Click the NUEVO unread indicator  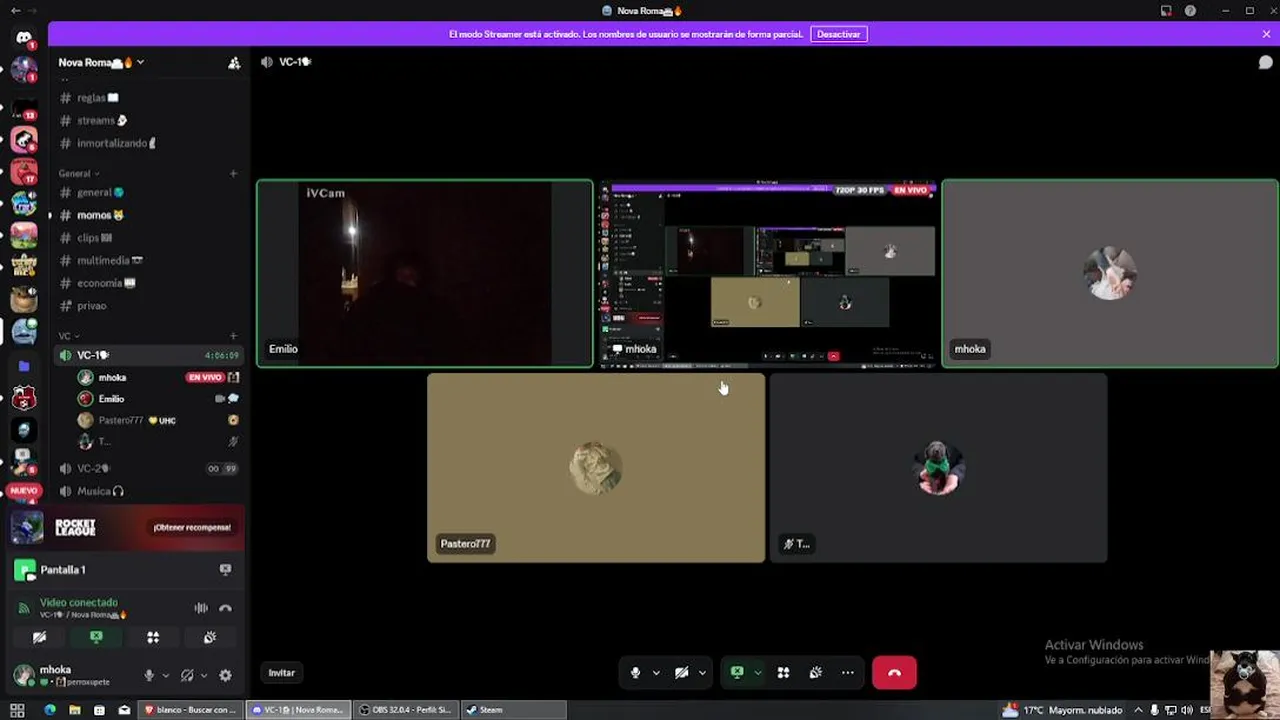24,491
